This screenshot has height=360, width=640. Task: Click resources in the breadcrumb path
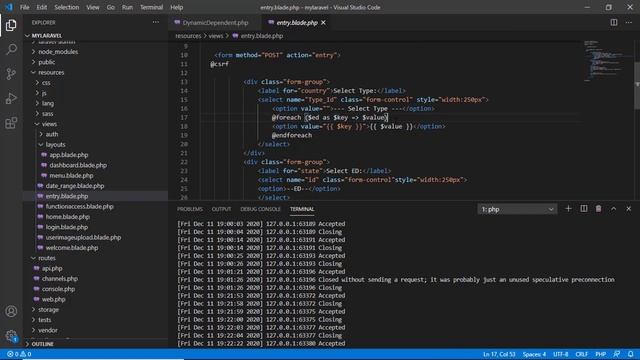(x=188, y=36)
